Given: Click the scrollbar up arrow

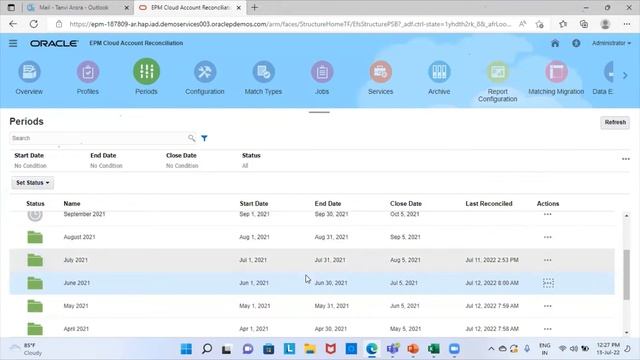Looking at the screenshot, I should [627, 216].
